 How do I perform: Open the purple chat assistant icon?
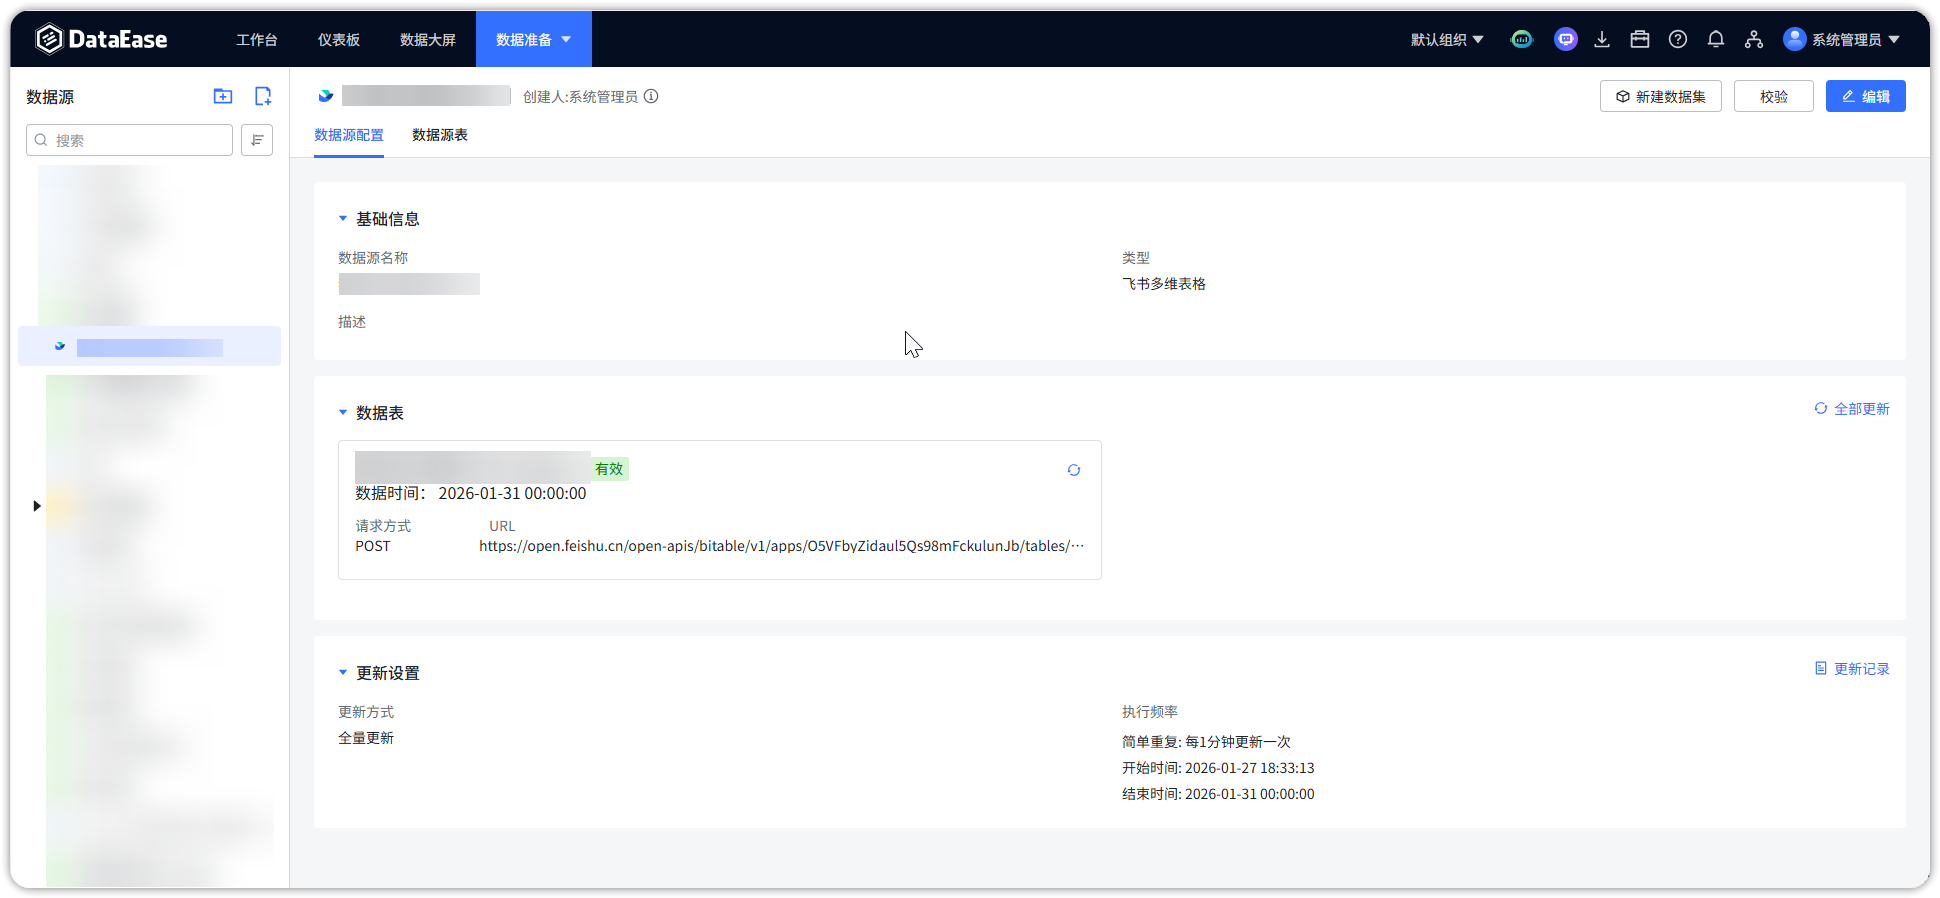[1566, 39]
